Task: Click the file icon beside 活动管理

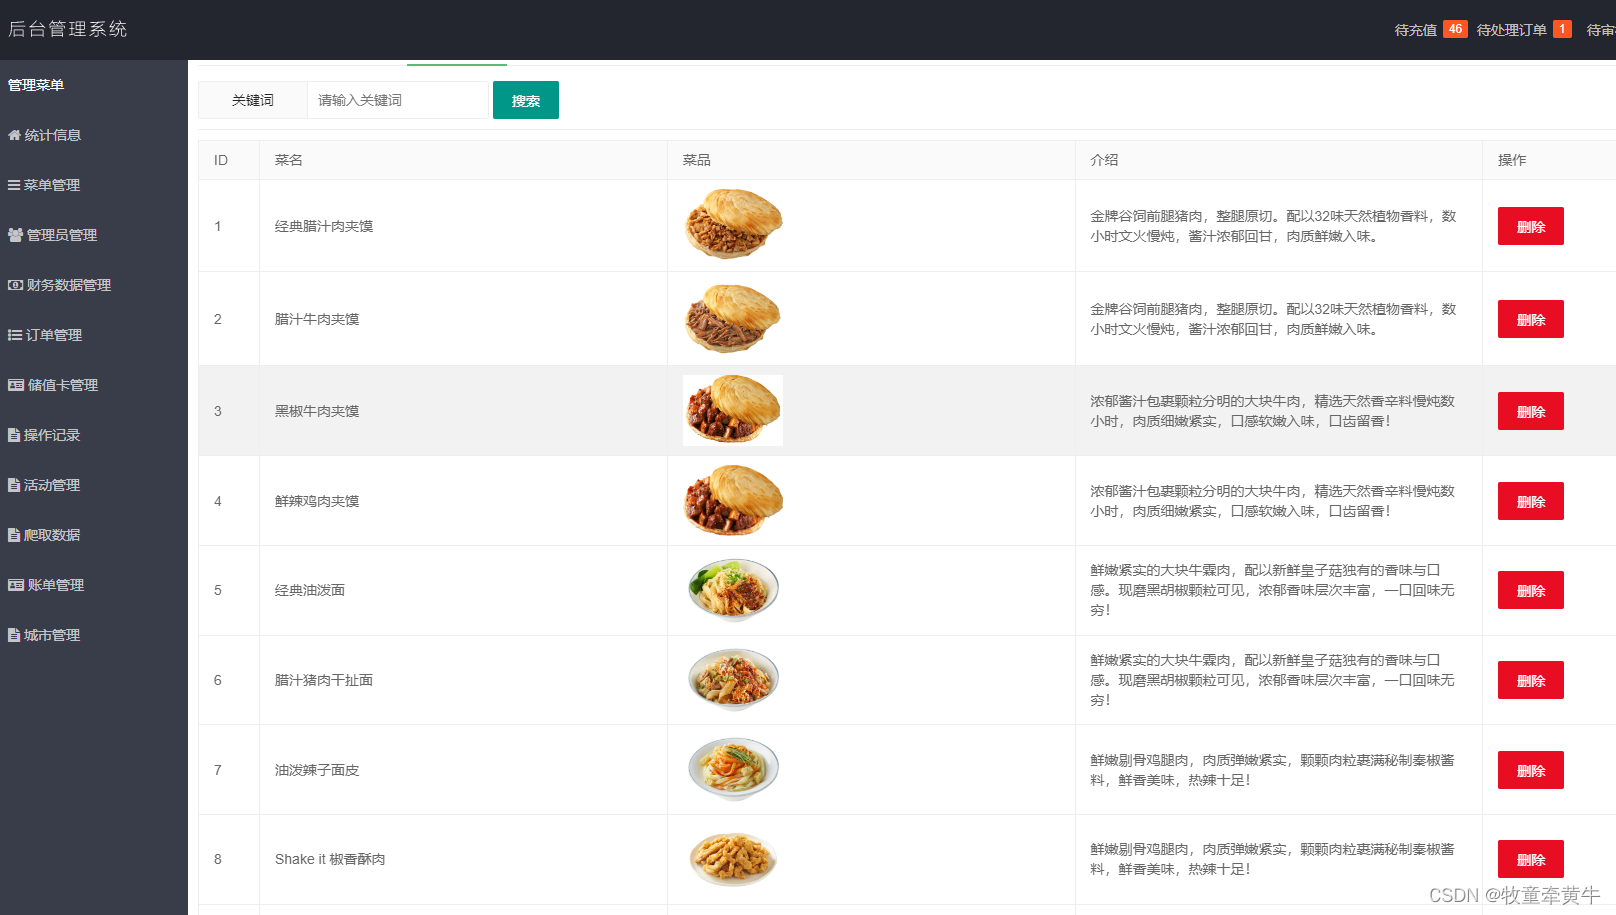Action: coord(14,485)
